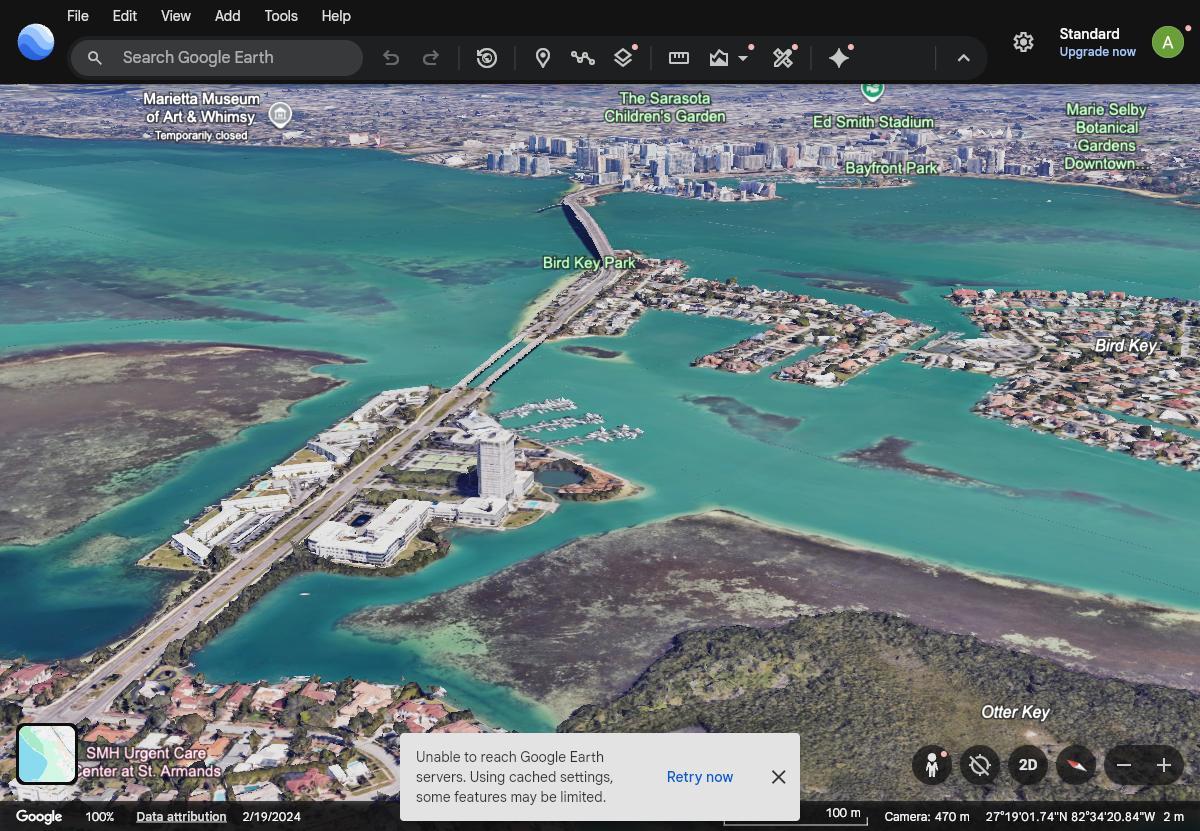Open the View menu

tap(176, 16)
